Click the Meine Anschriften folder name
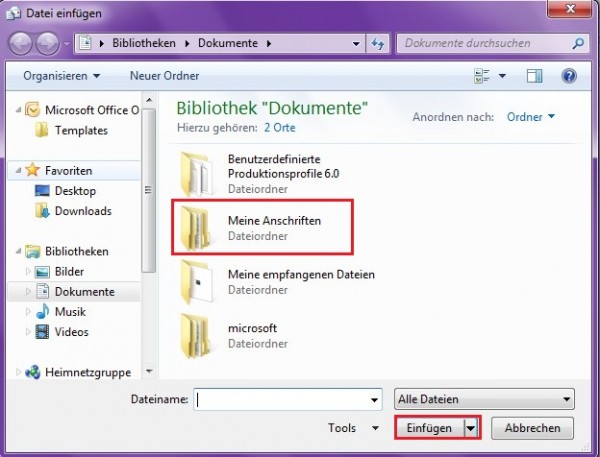Screen dimensions: 600x457 coord(274,221)
